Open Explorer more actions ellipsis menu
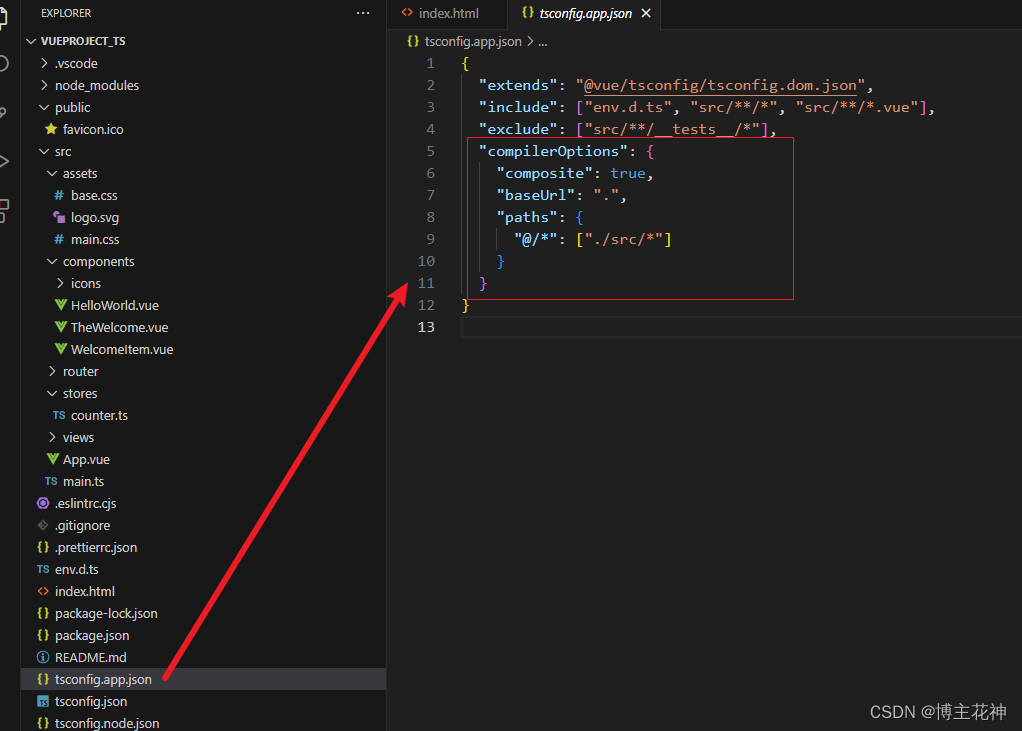 point(363,13)
